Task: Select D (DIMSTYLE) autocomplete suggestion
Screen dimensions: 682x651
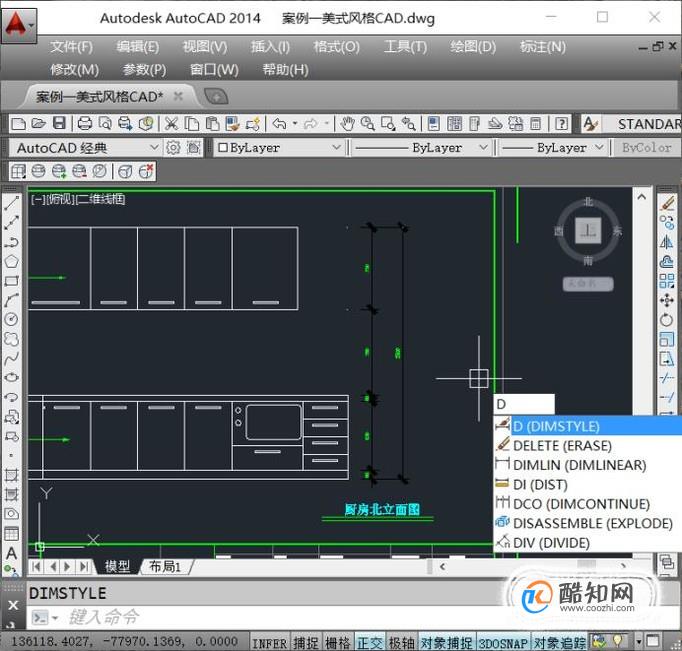Action: click(x=588, y=426)
